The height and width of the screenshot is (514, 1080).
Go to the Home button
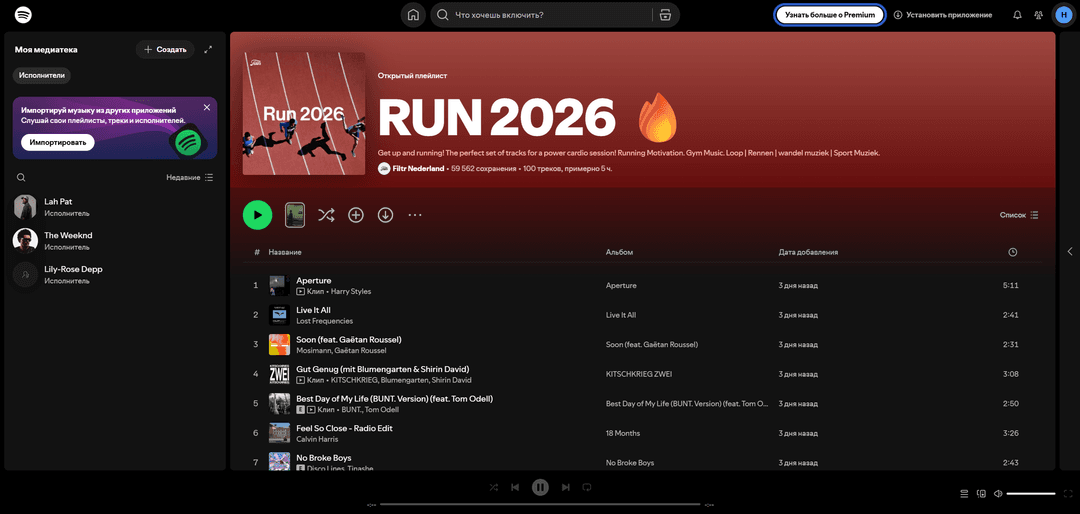pyautogui.click(x=413, y=14)
